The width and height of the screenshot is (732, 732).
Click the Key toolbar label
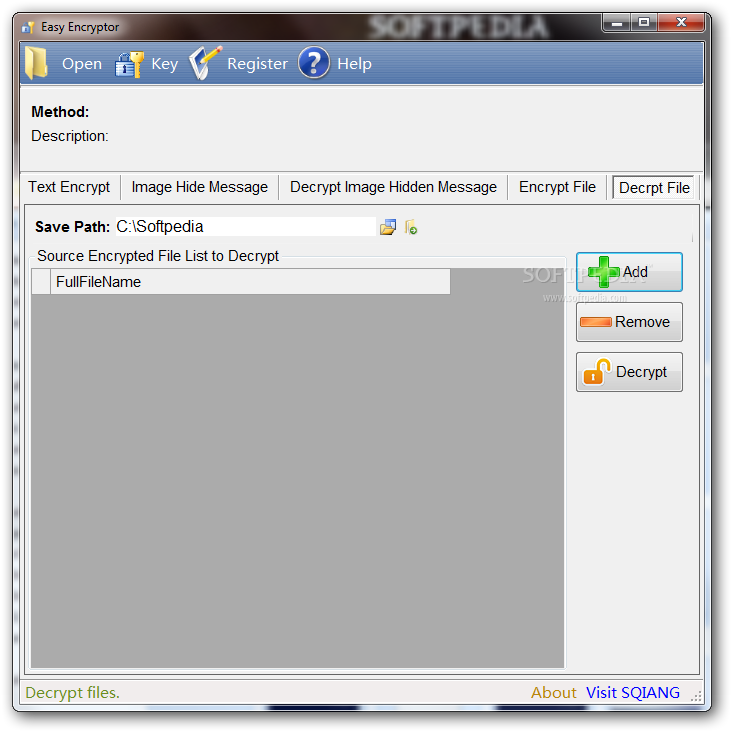164,63
